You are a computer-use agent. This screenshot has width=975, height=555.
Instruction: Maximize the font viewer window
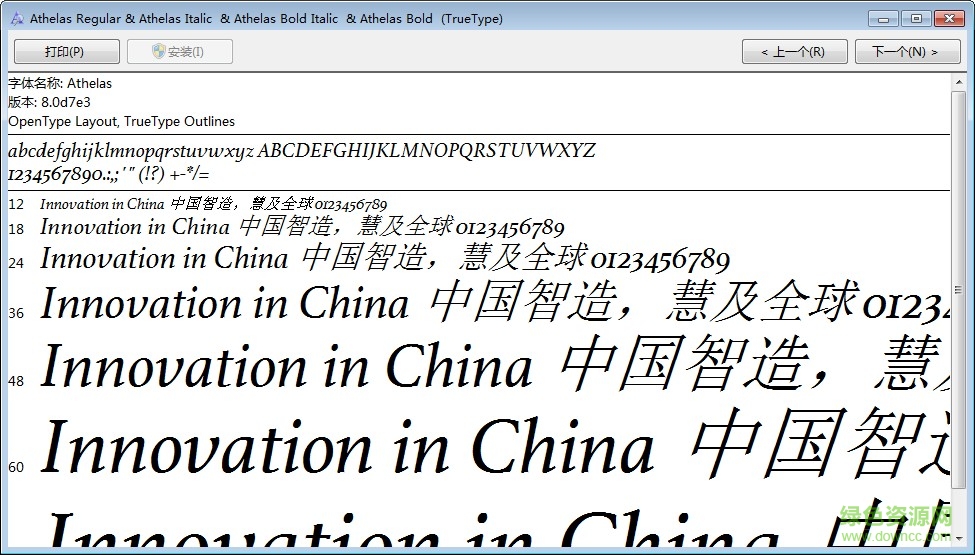pyautogui.click(x=914, y=18)
